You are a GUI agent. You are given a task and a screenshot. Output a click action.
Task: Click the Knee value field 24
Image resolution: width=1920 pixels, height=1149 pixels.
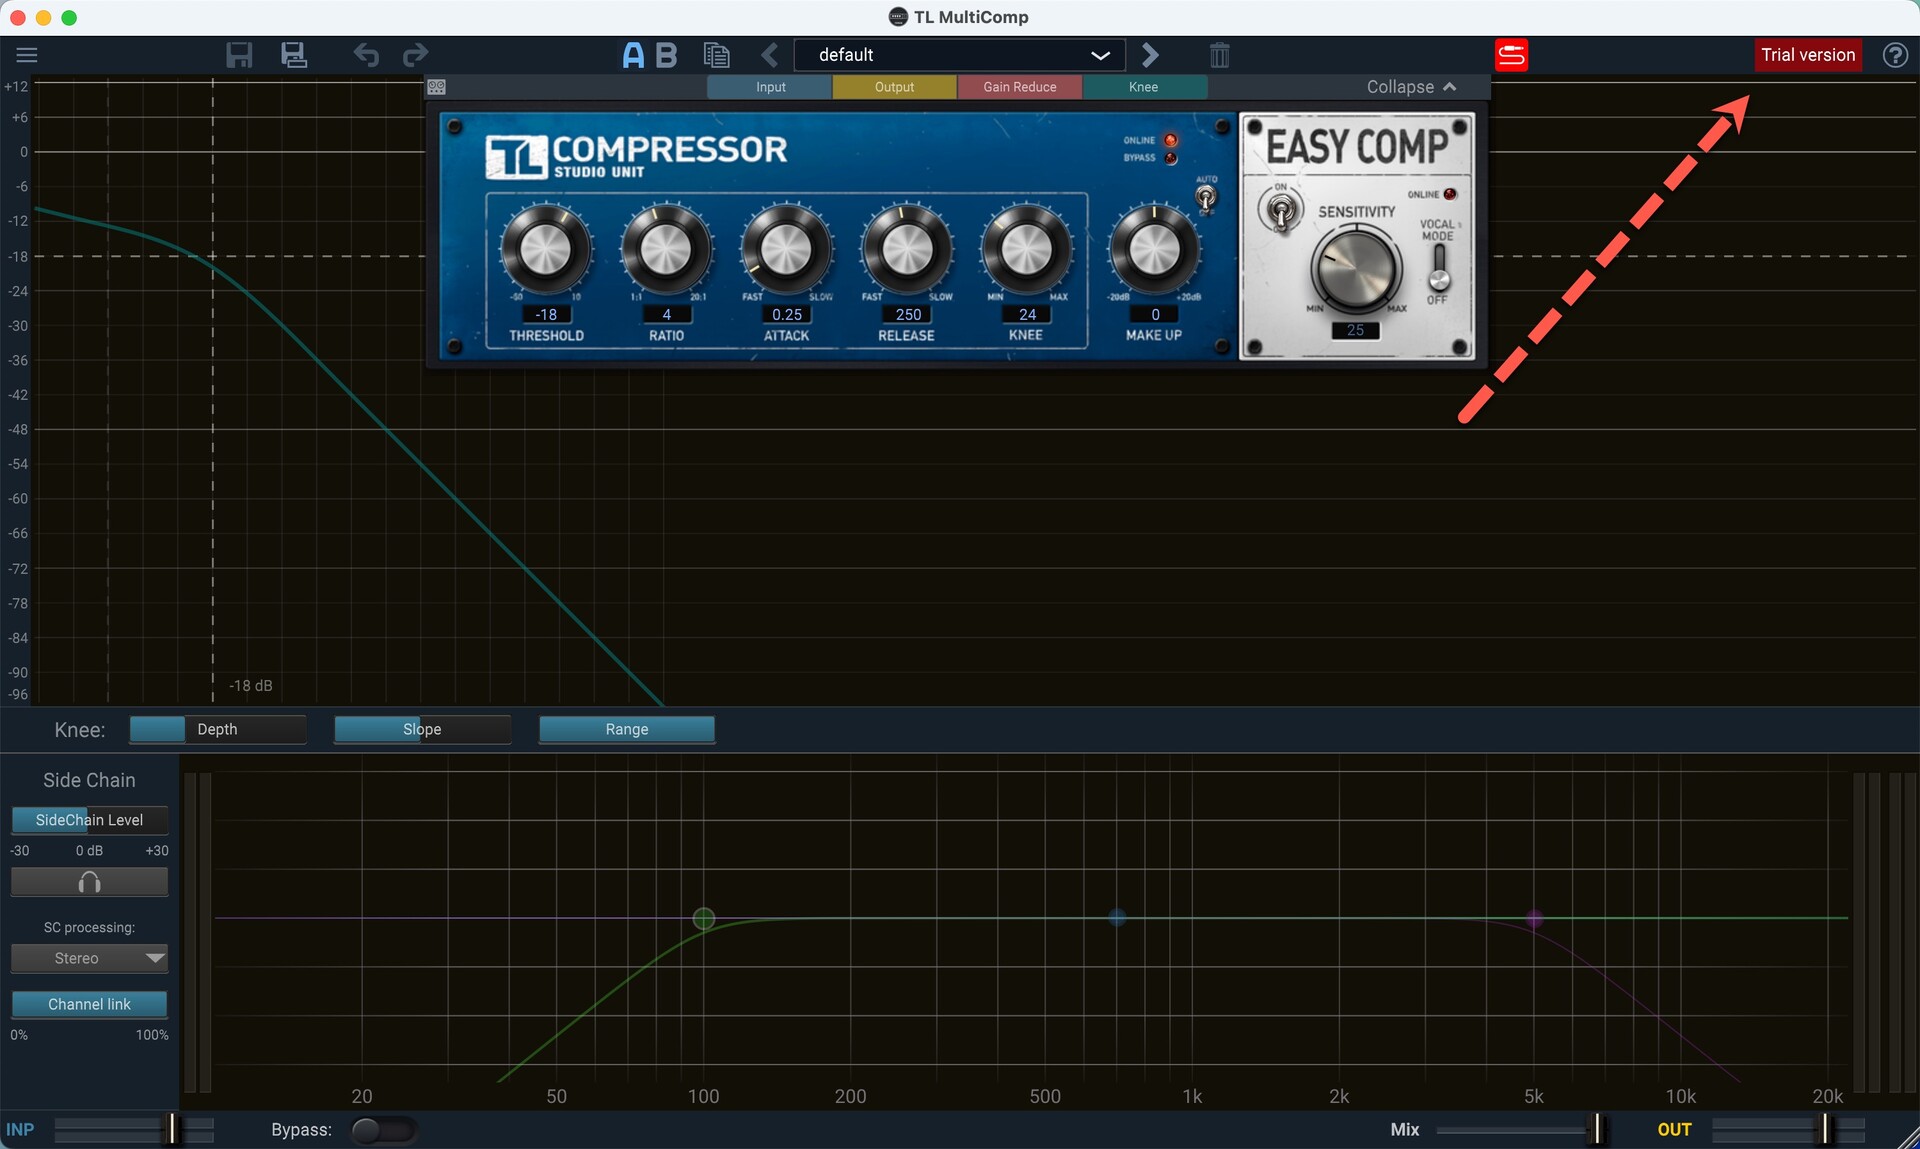click(1027, 314)
